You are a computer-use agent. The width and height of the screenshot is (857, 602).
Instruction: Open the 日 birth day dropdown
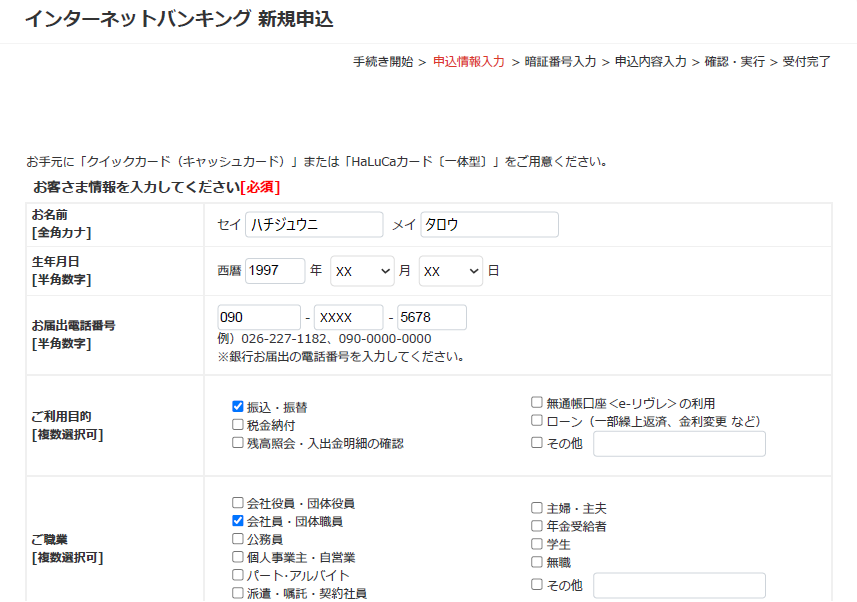tap(450, 271)
